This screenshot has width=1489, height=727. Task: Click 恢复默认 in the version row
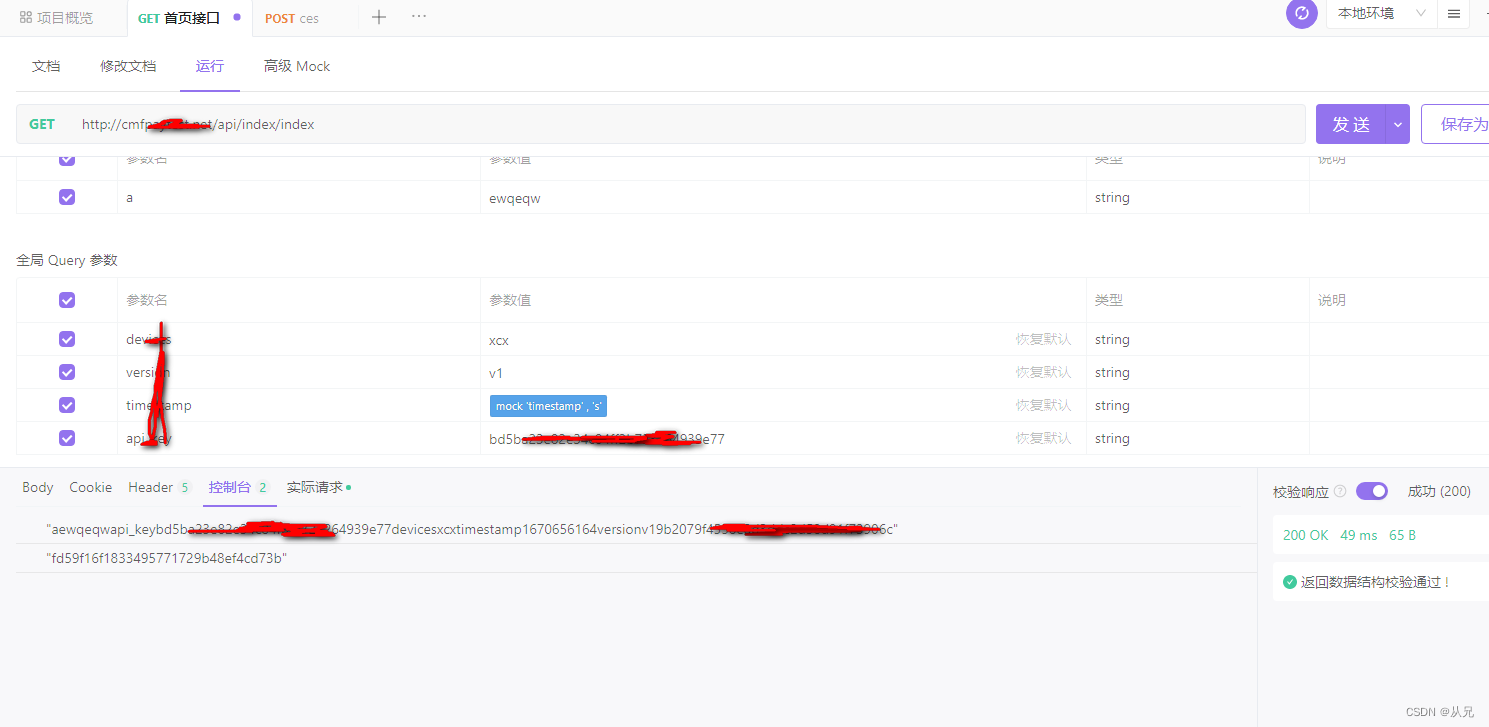[x=1043, y=372]
